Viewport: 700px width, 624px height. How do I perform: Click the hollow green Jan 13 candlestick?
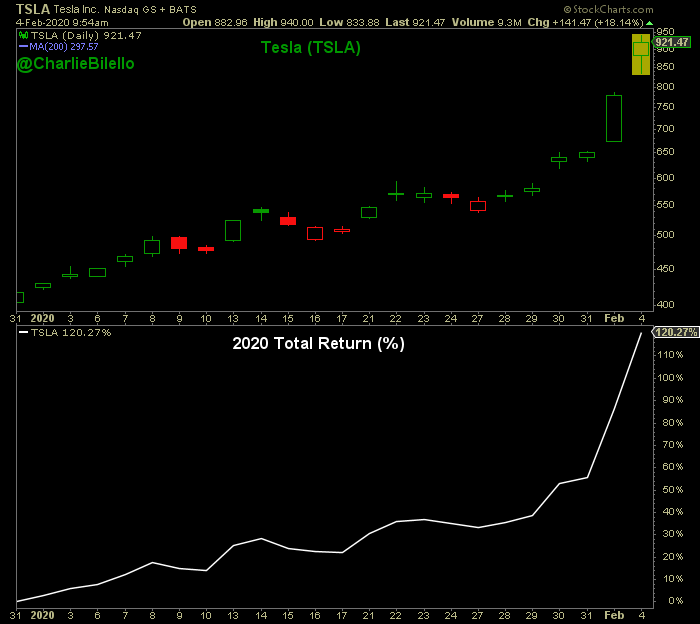(233, 231)
